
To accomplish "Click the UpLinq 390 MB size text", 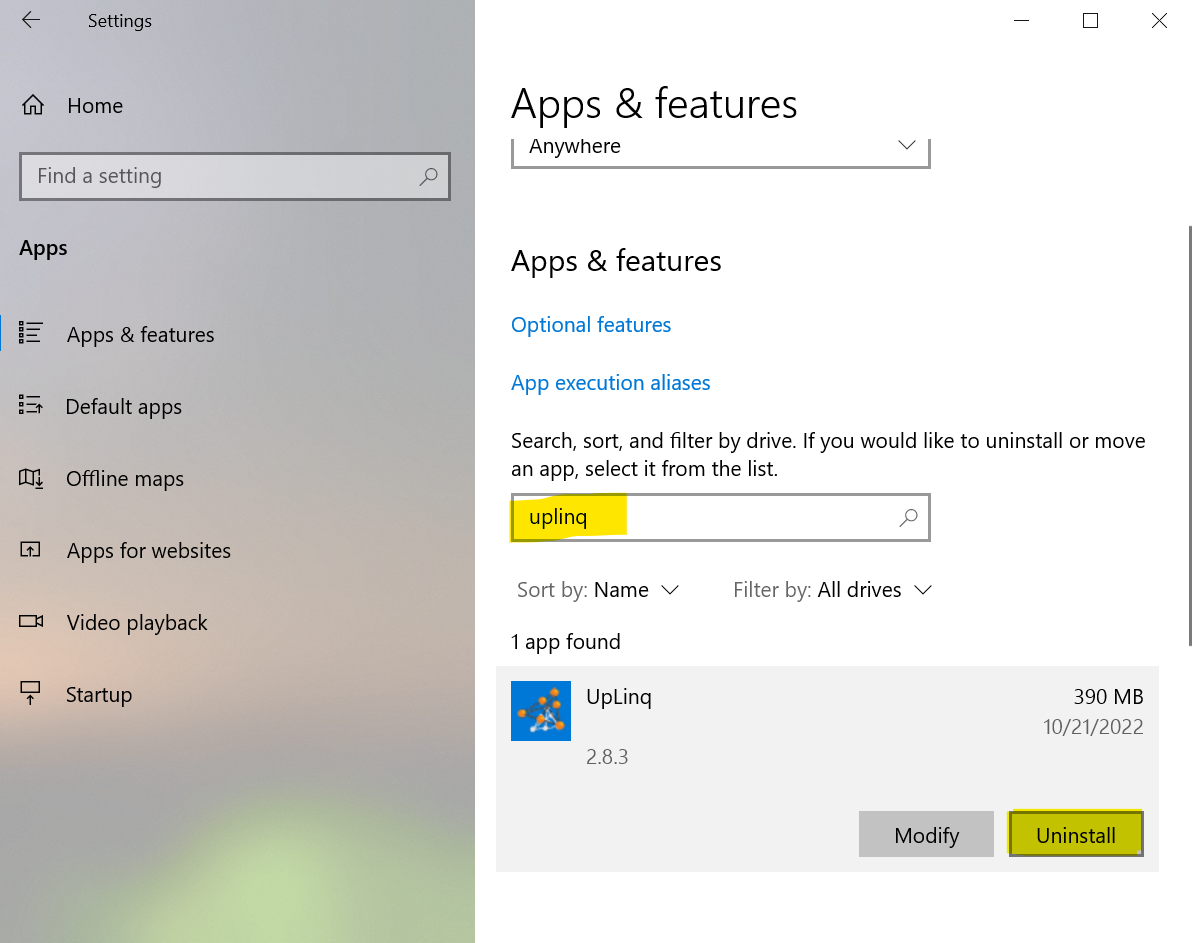I will (1108, 697).
